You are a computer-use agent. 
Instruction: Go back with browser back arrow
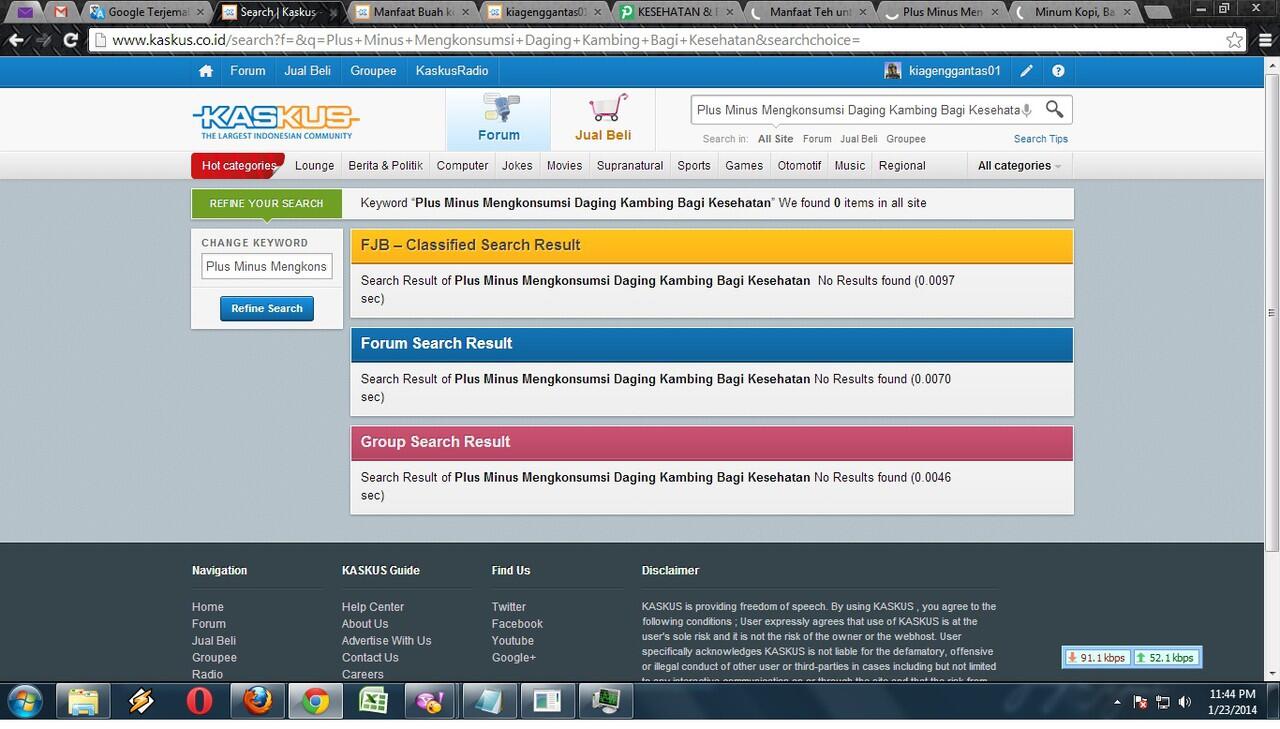click(x=16, y=41)
